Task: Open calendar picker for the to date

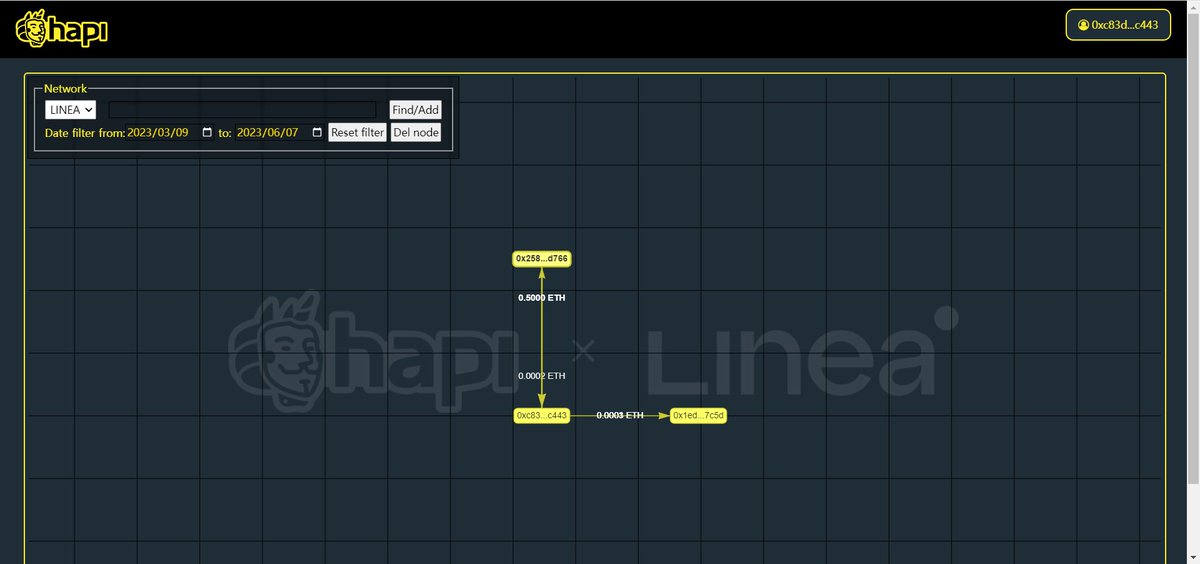Action: (317, 133)
